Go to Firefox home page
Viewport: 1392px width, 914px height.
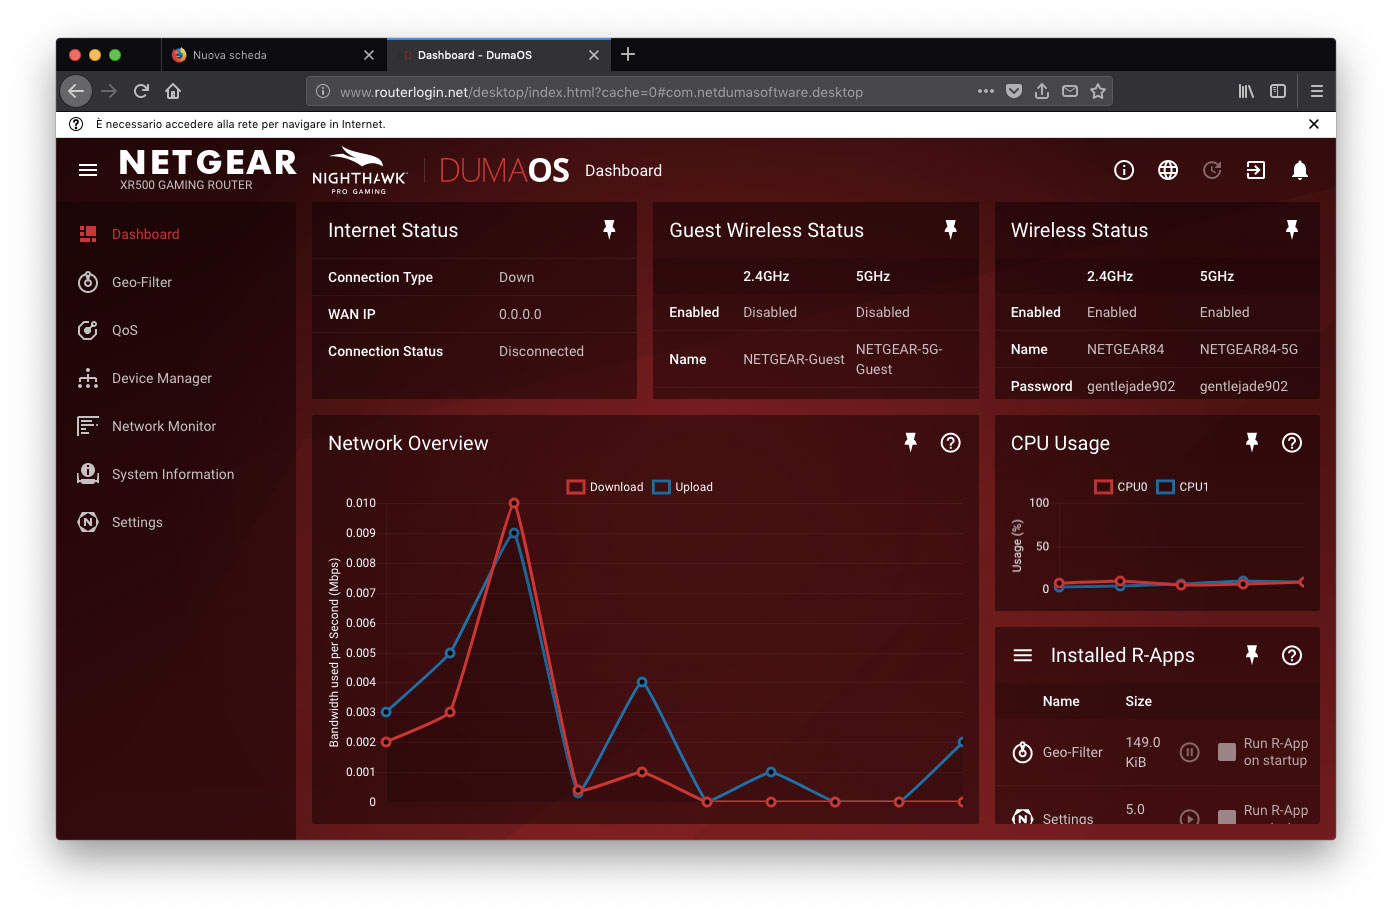point(173,91)
